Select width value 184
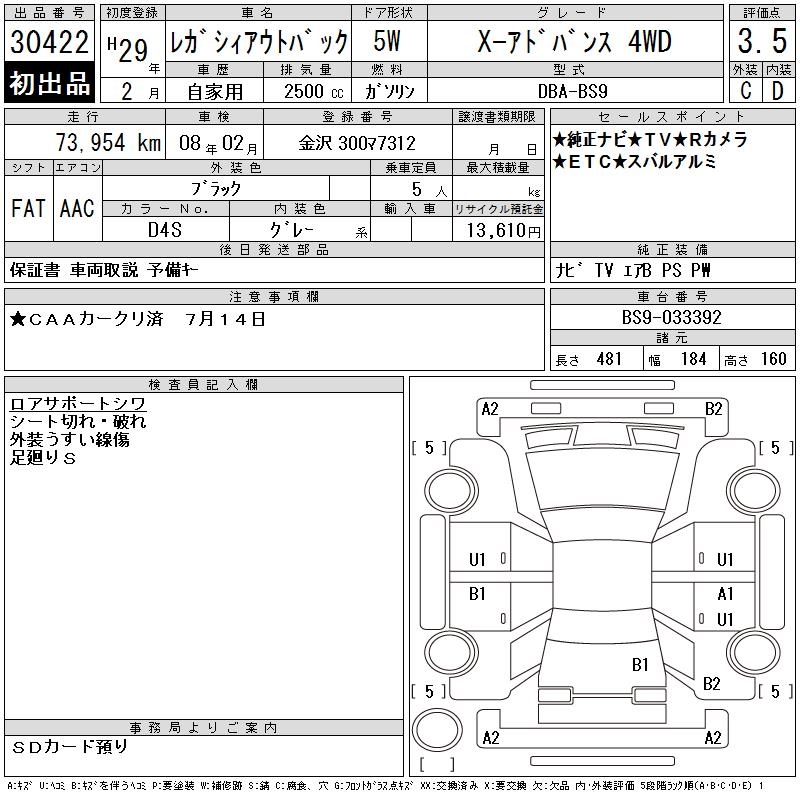This screenshot has width=800, height=800. [x=694, y=359]
